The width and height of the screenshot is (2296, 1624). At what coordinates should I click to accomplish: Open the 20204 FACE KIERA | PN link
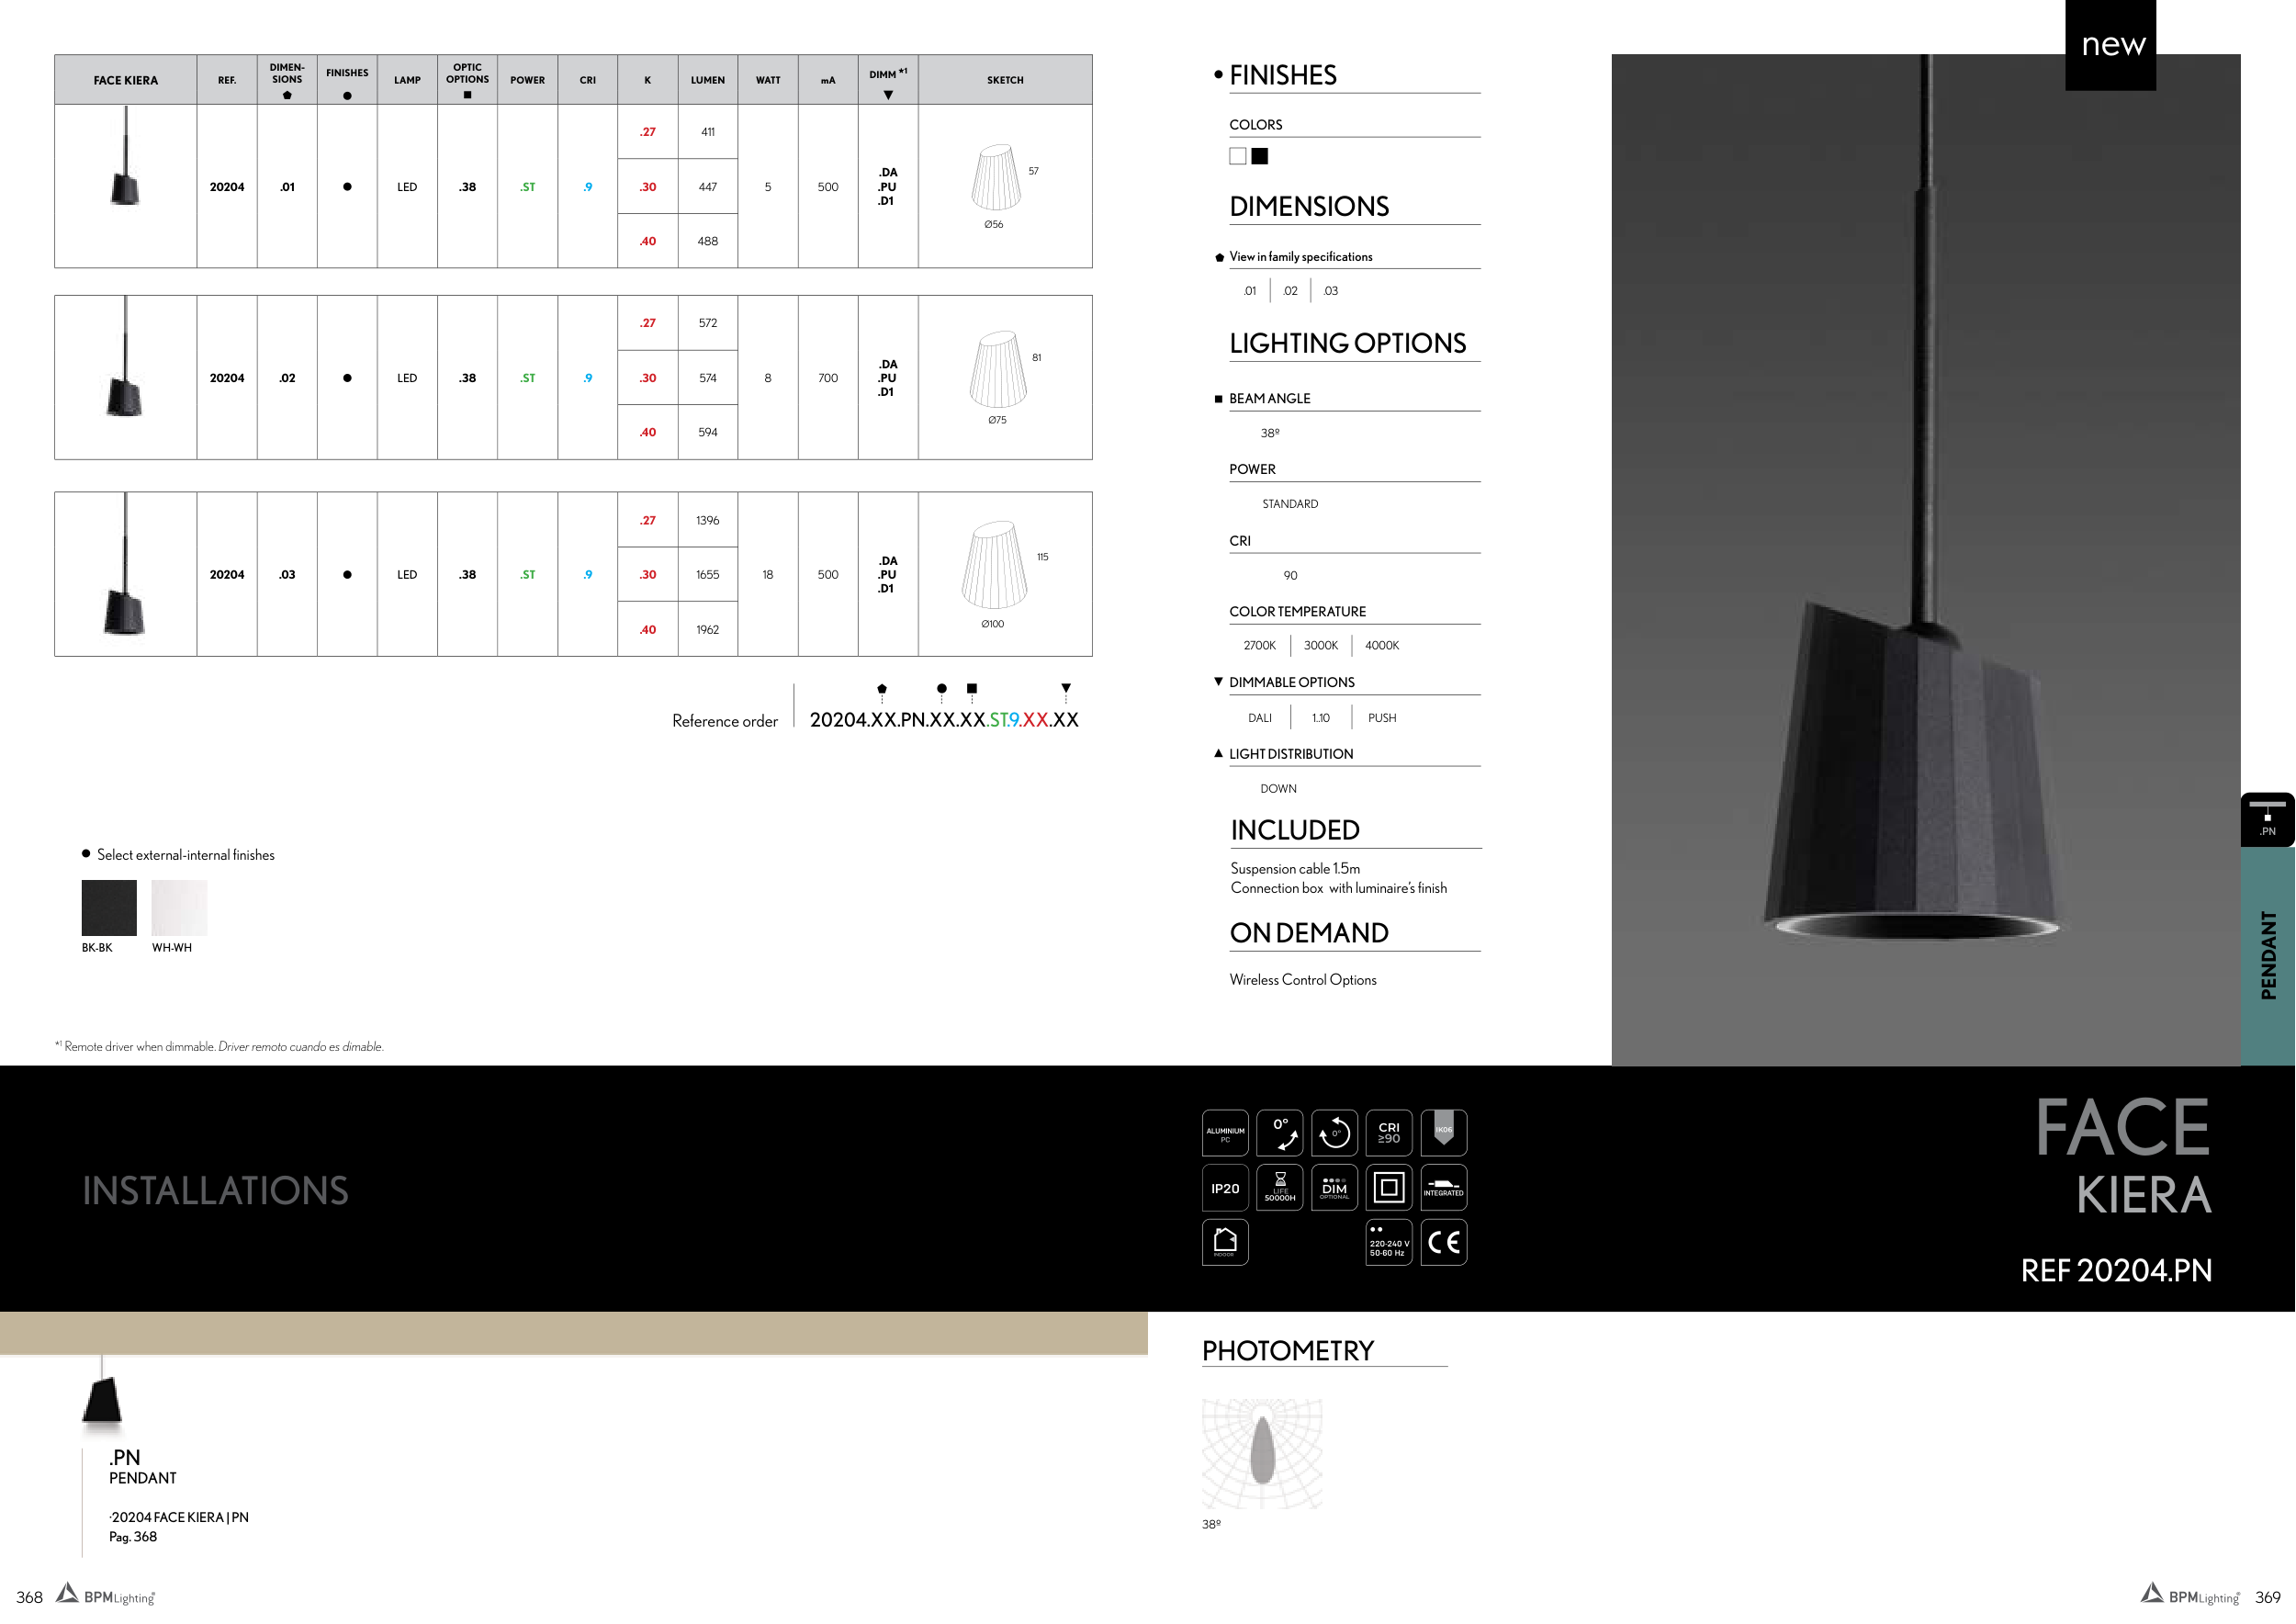point(180,1517)
